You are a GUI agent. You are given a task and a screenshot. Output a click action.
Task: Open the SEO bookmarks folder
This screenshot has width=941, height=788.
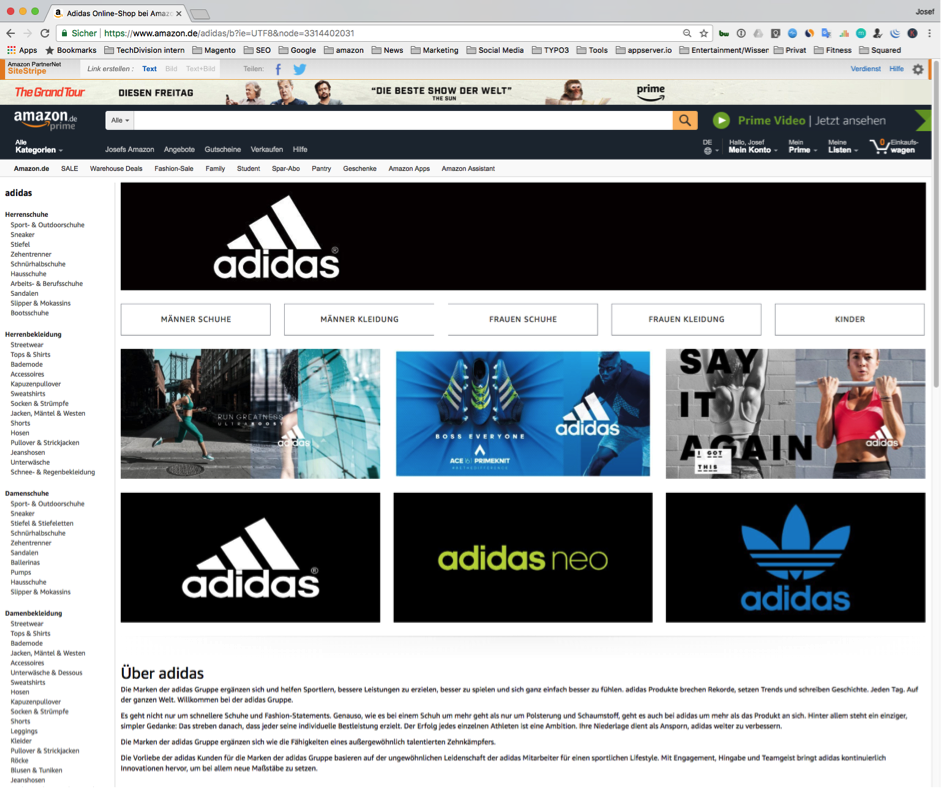pos(257,50)
